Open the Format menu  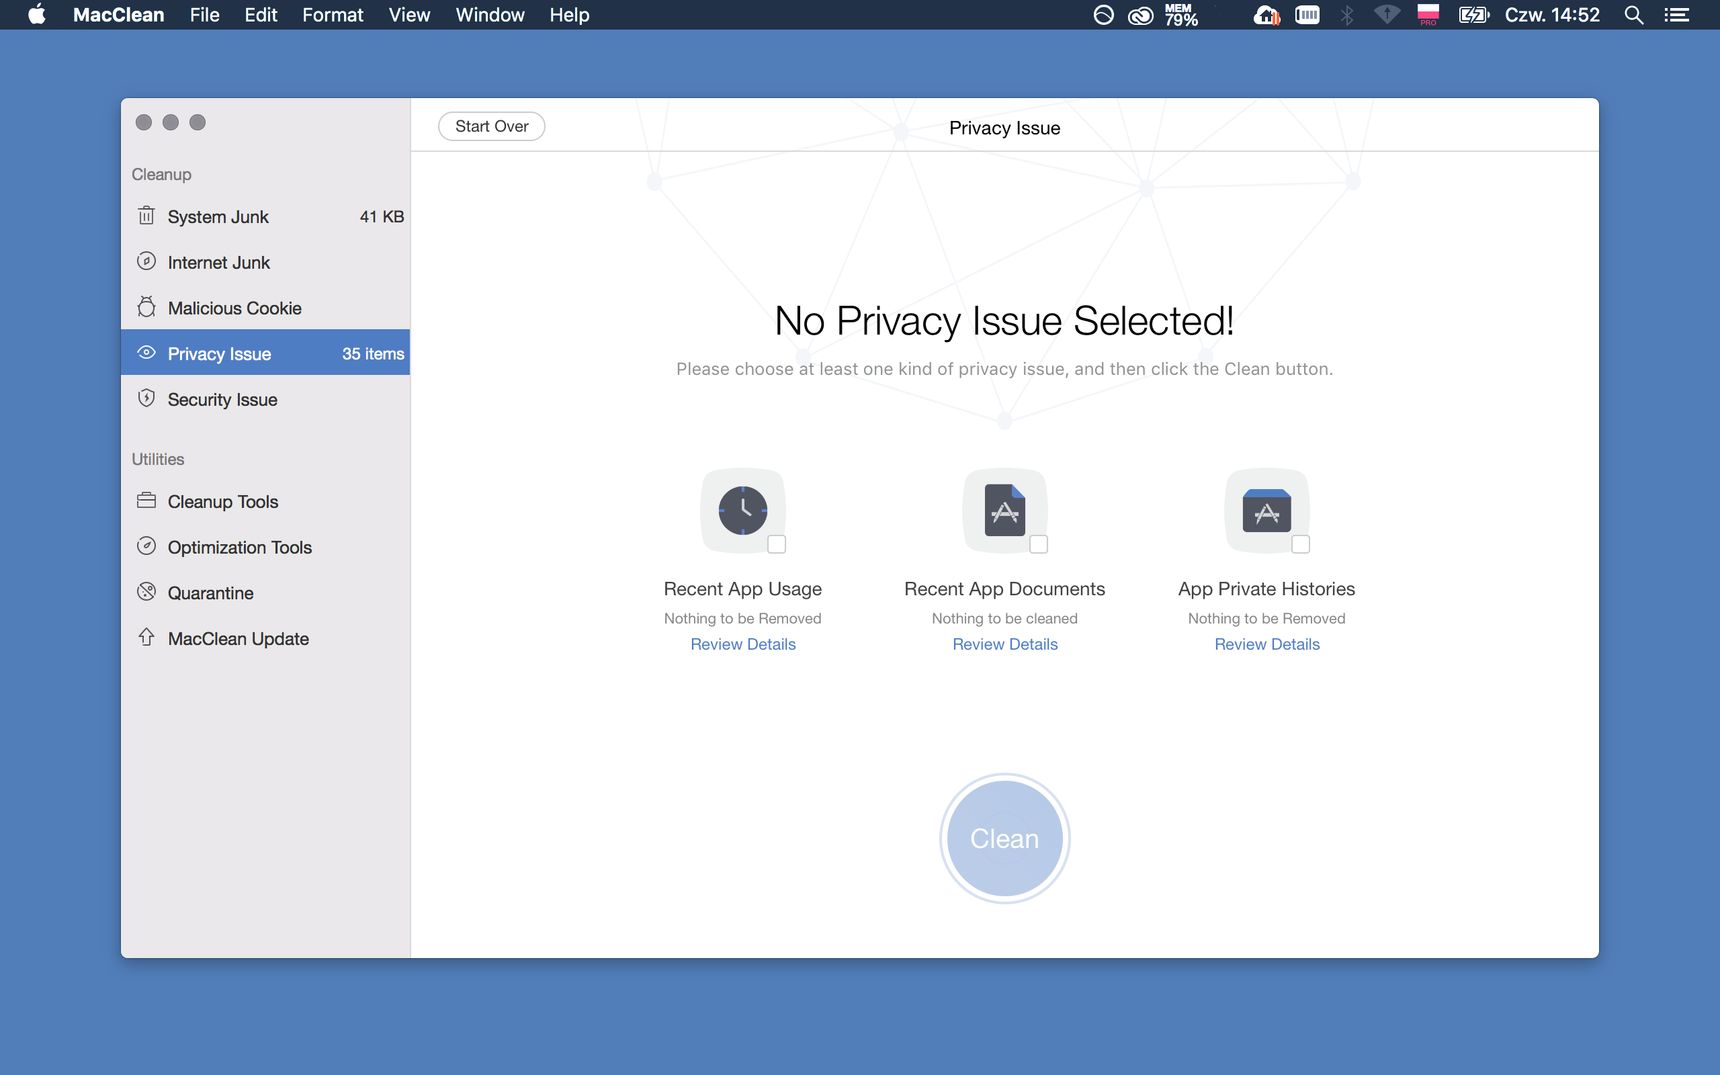coord(333,15)
